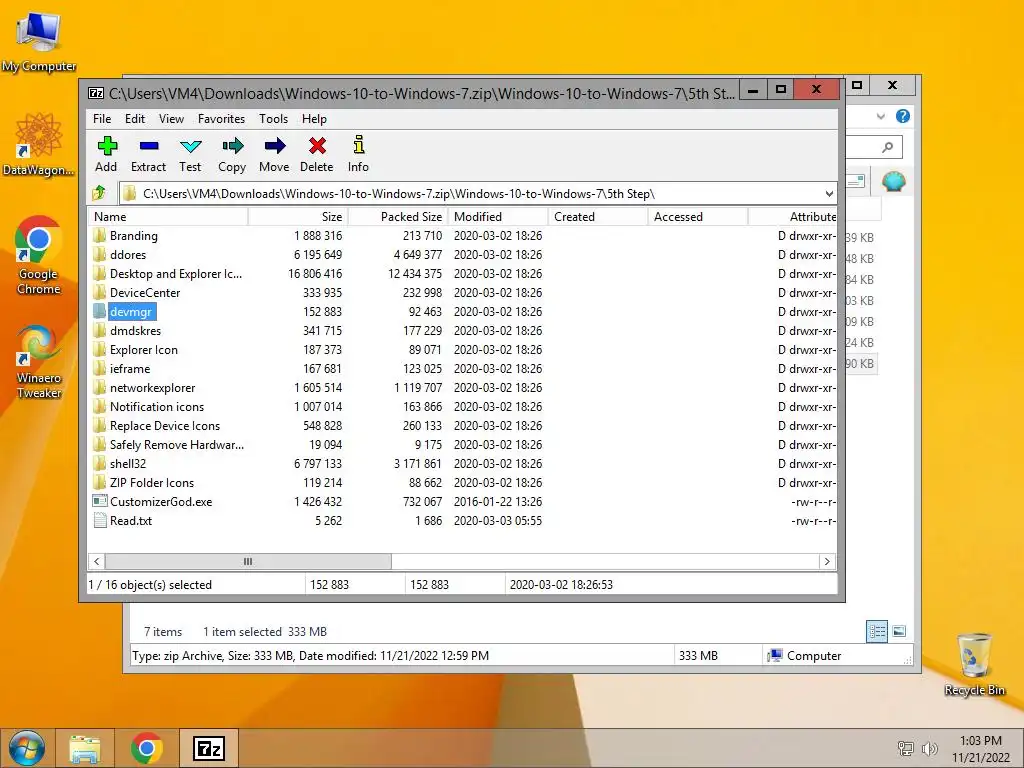Go up one folder level icon

coord(99,193)
